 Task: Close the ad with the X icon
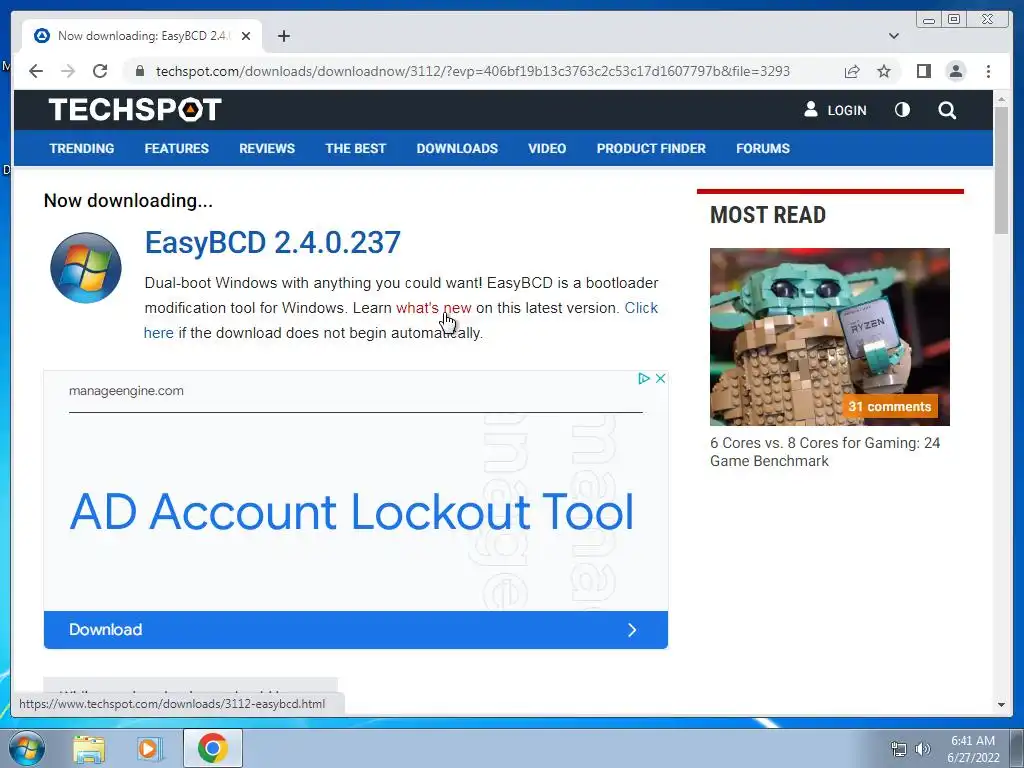tap(660, 378)
